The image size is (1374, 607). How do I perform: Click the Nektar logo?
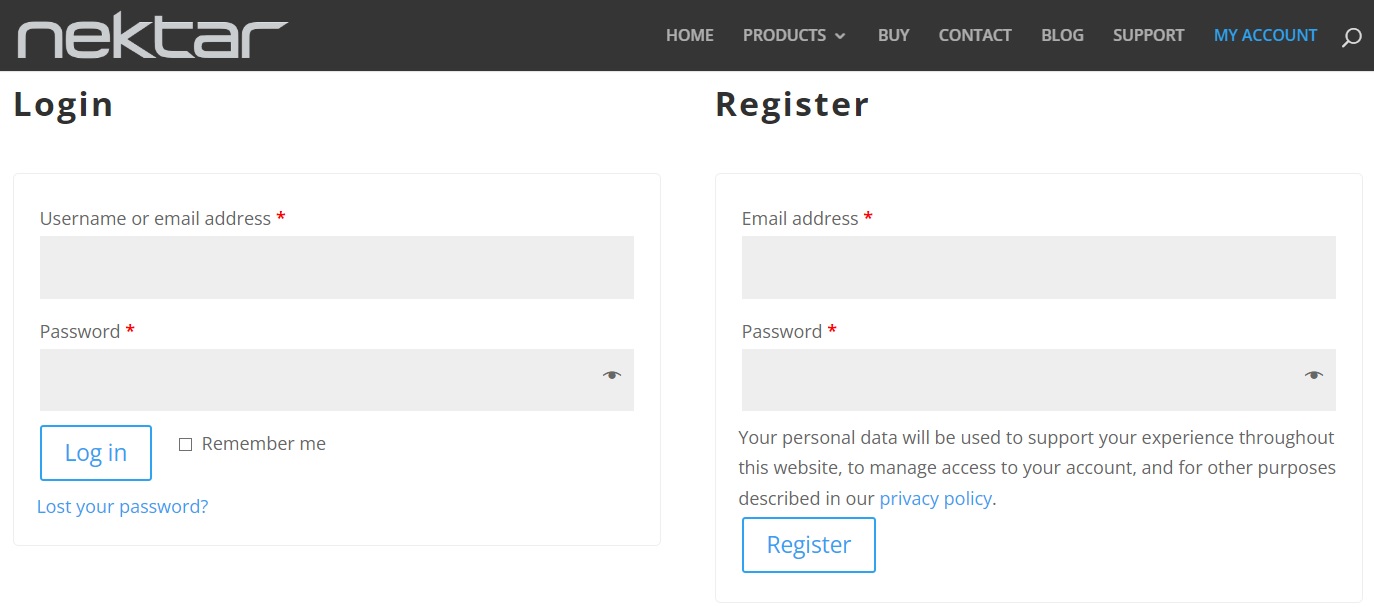click(x=152, y=37)
